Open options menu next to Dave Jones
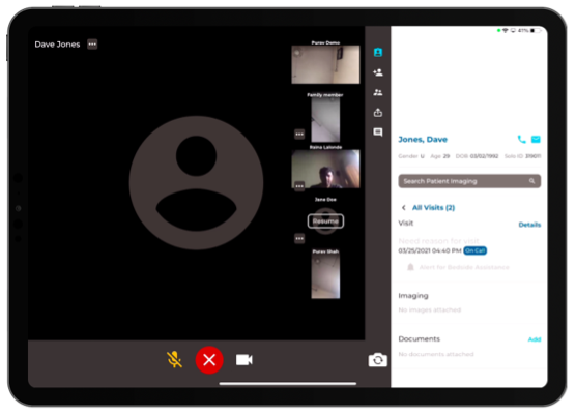Screen dimensions: 576x415 [92, 44]
